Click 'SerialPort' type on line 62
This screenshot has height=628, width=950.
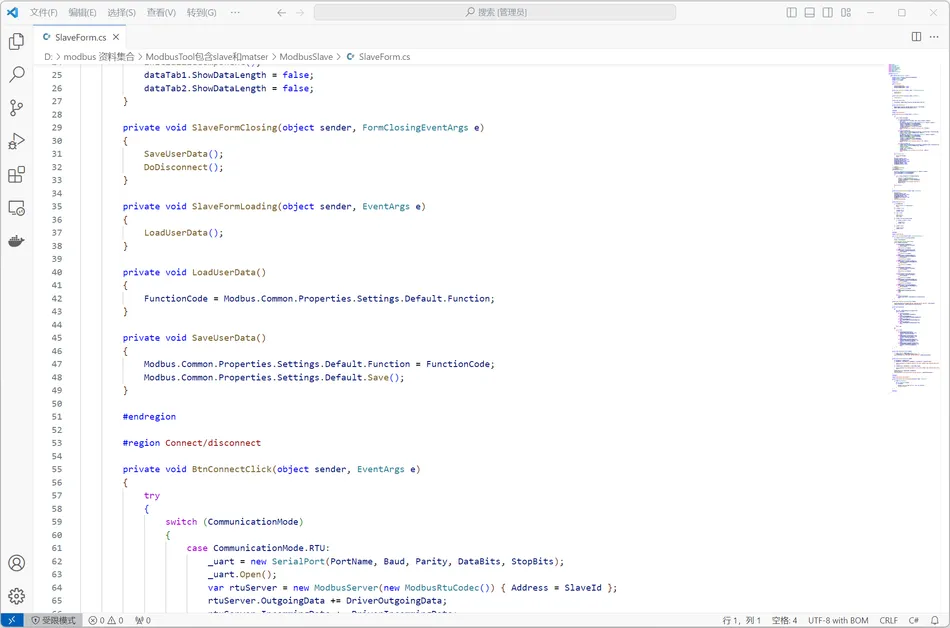coord(298,561)
